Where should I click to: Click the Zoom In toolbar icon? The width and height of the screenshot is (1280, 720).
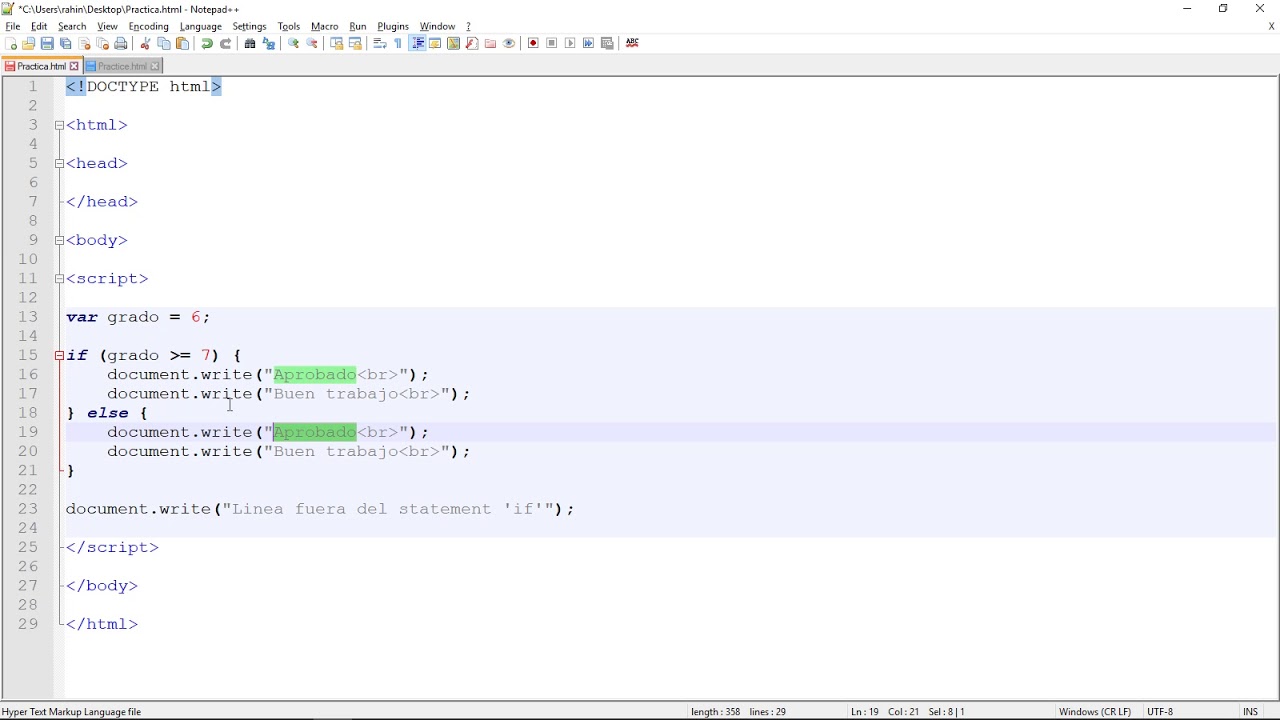click(293, 43)
